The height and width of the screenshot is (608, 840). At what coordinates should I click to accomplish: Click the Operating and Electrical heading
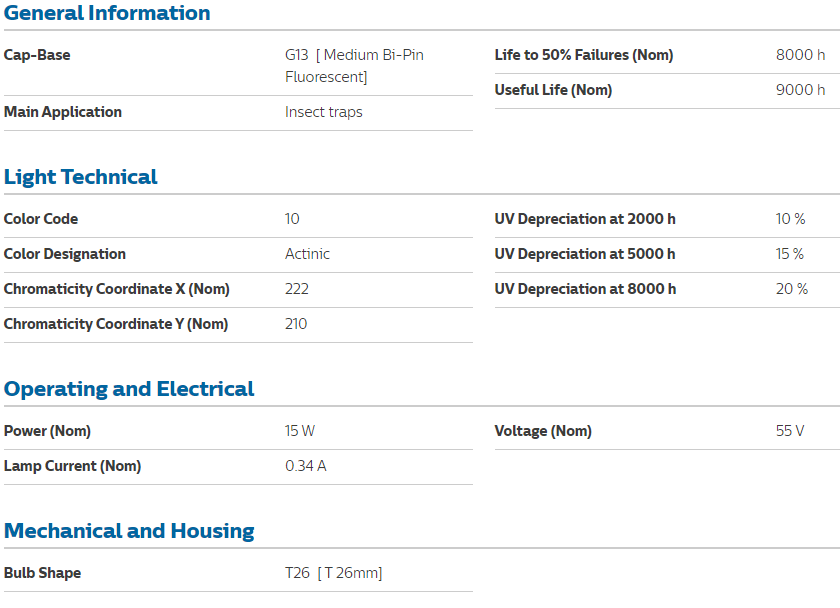[129, 389]
